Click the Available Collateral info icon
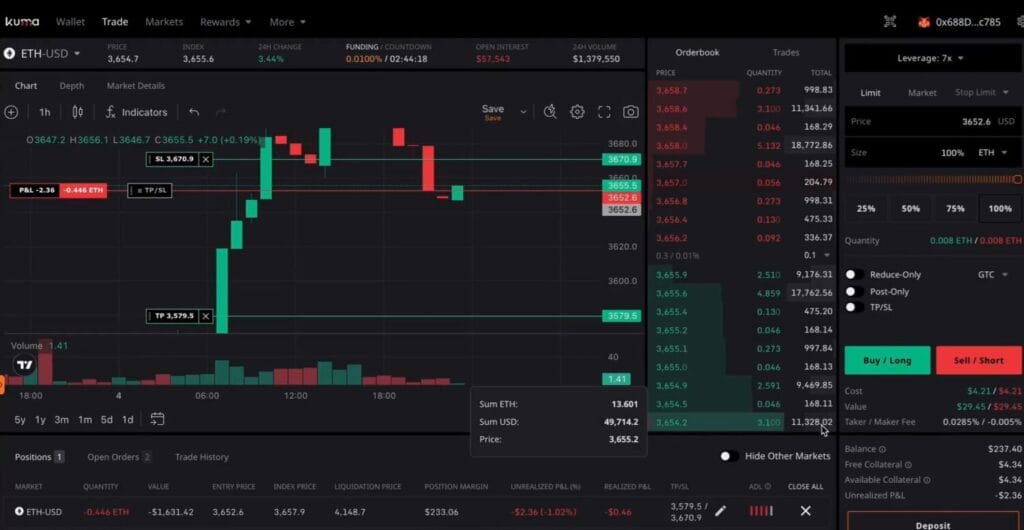The height and width of the screenshot is (530, 1024). [927, 480]
